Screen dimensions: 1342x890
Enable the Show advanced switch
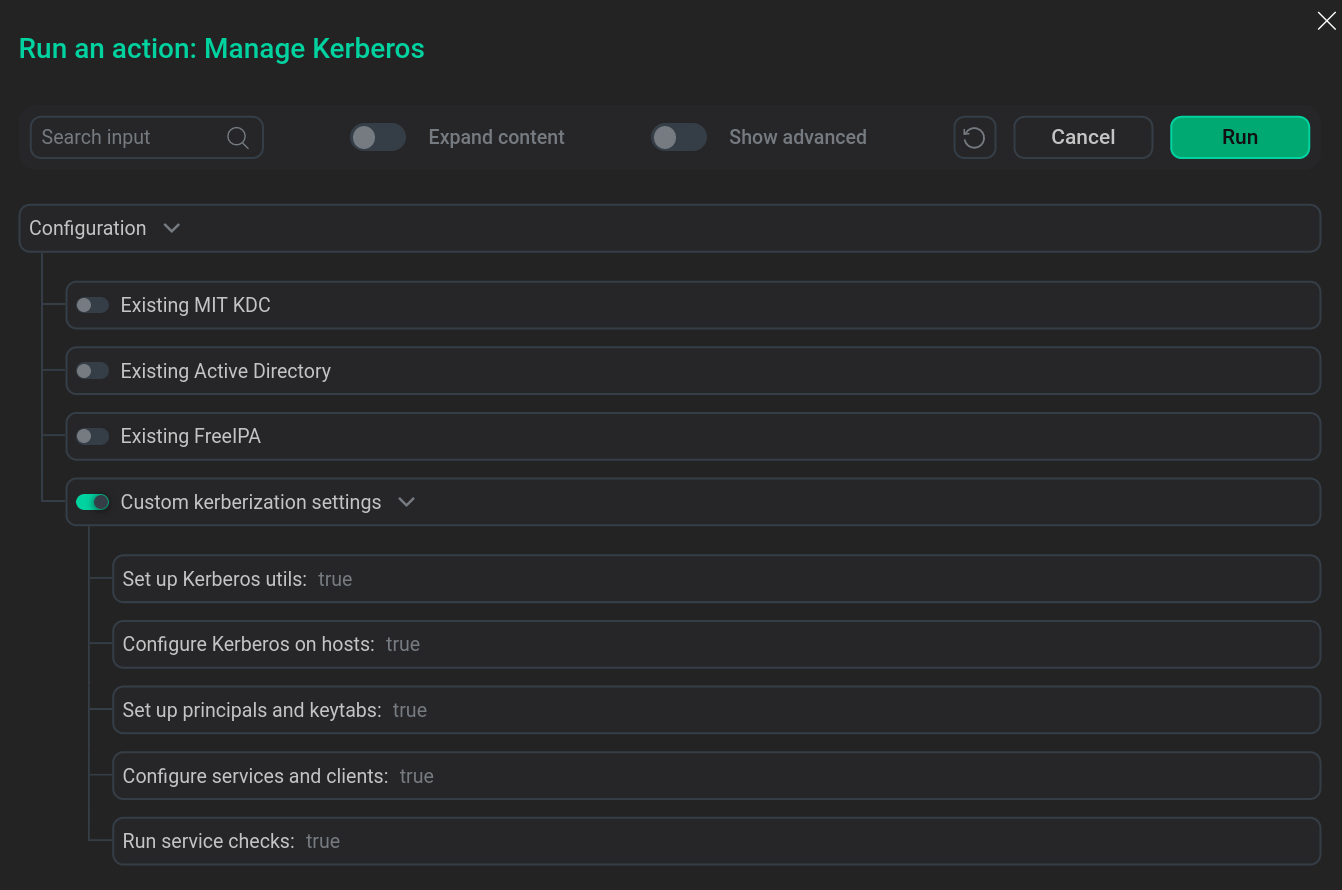tap(679, 137)
